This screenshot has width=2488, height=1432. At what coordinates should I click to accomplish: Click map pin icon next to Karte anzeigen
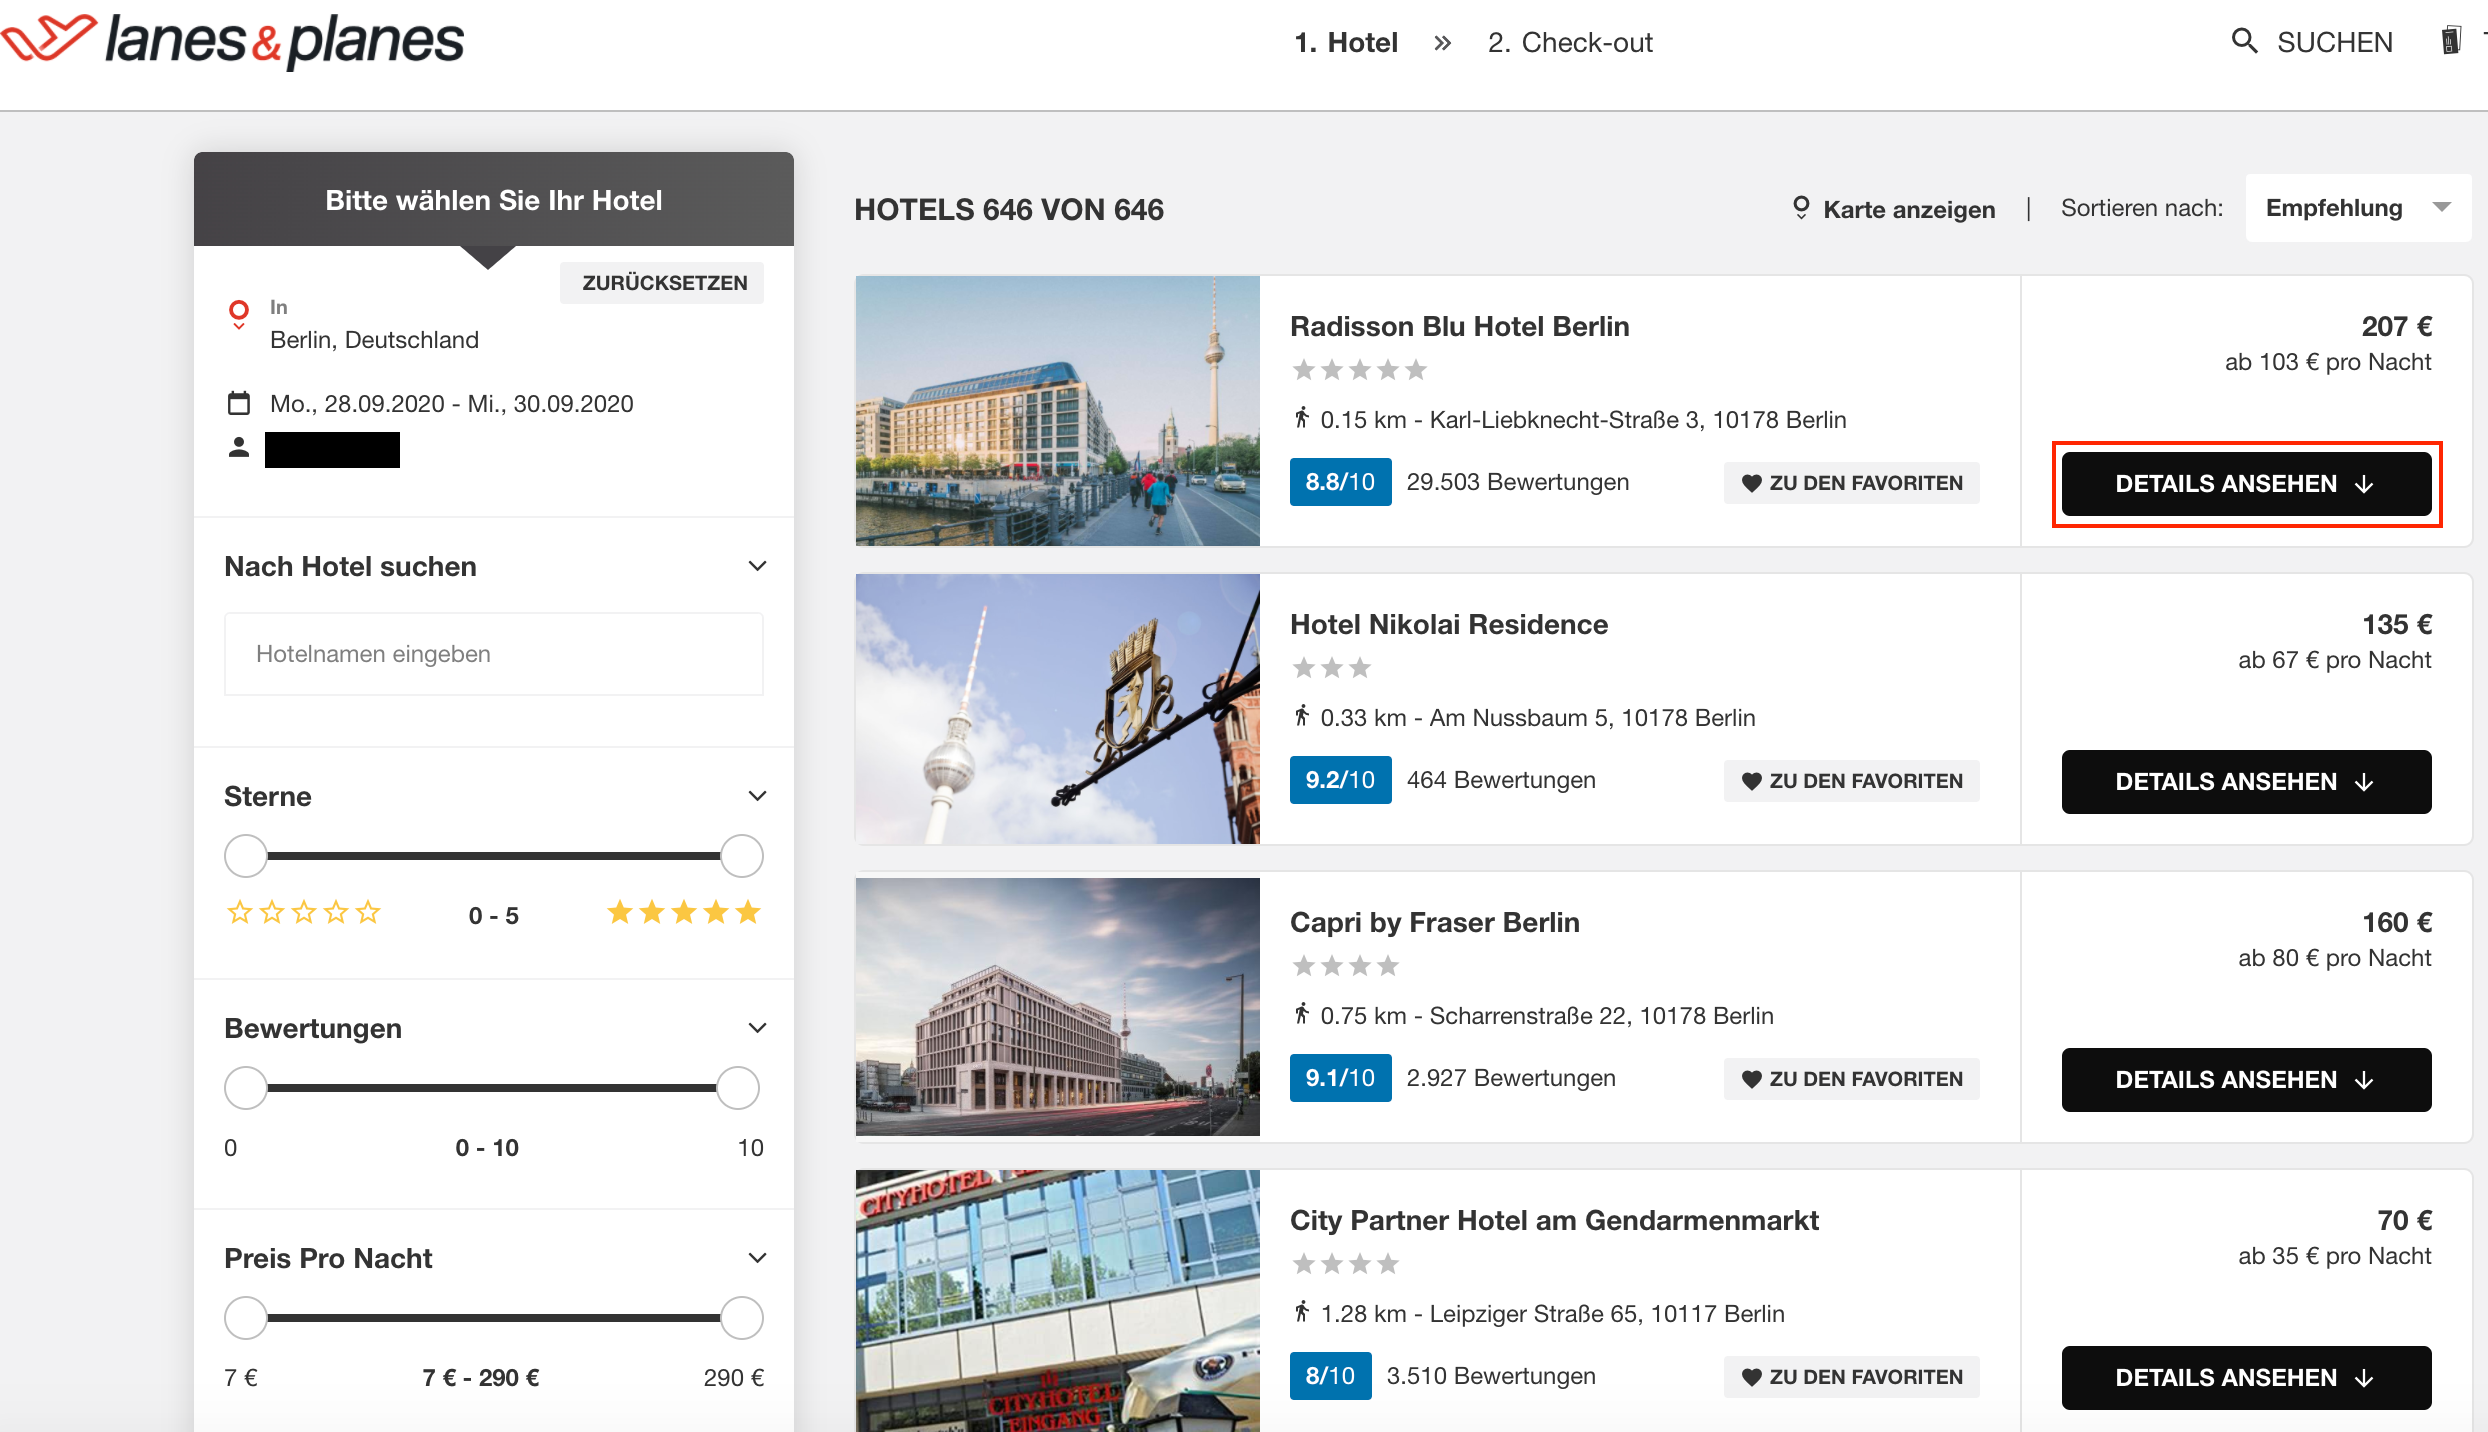coord(1801,208)
